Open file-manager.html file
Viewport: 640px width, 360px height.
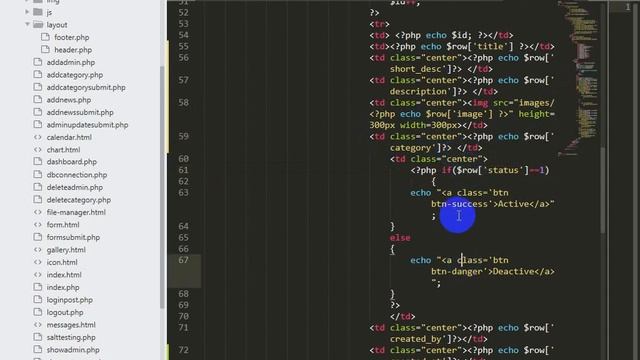pyautogui.click(x=76, y=212)
